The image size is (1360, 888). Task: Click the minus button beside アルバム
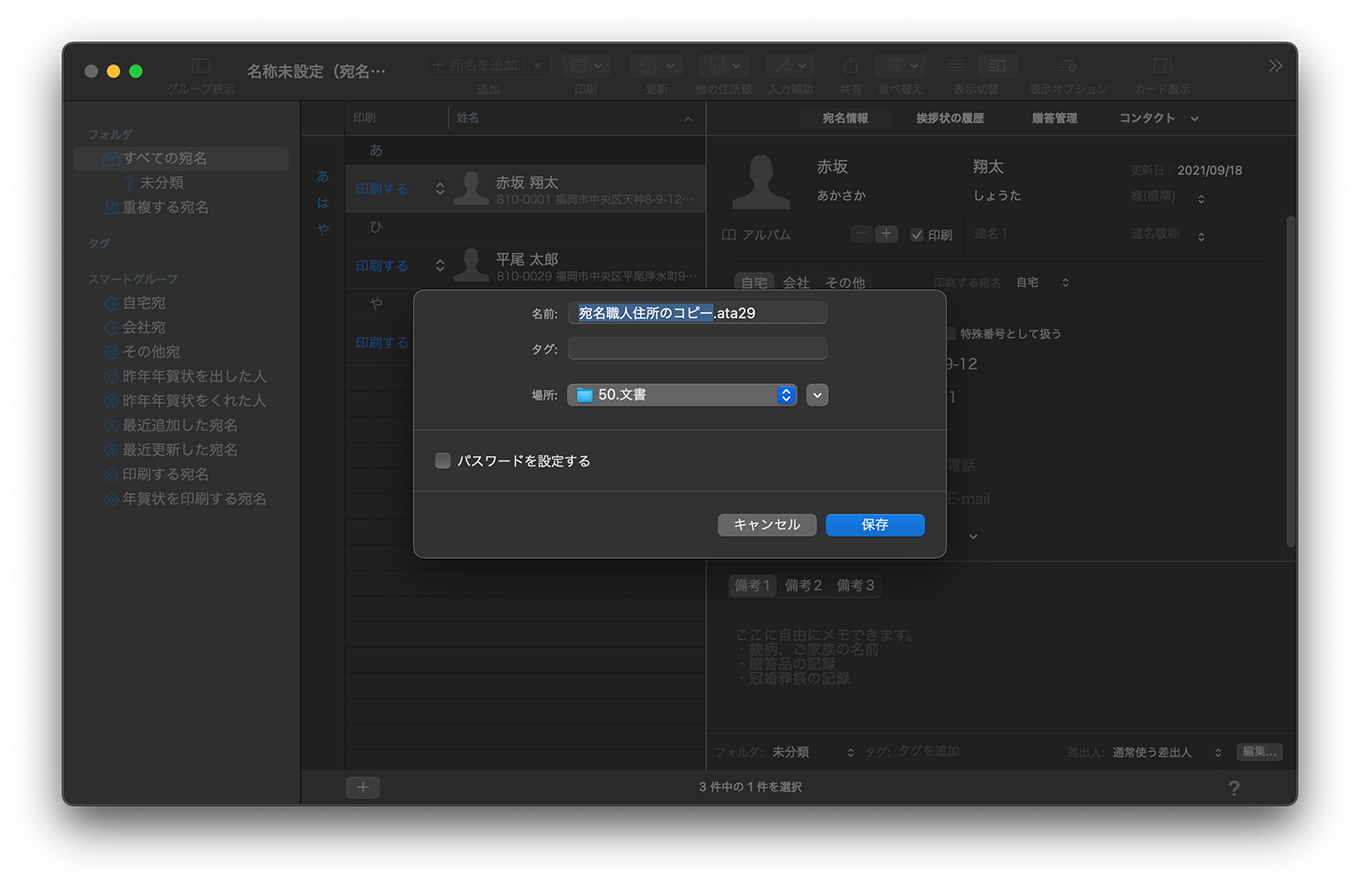coord(862,234)
